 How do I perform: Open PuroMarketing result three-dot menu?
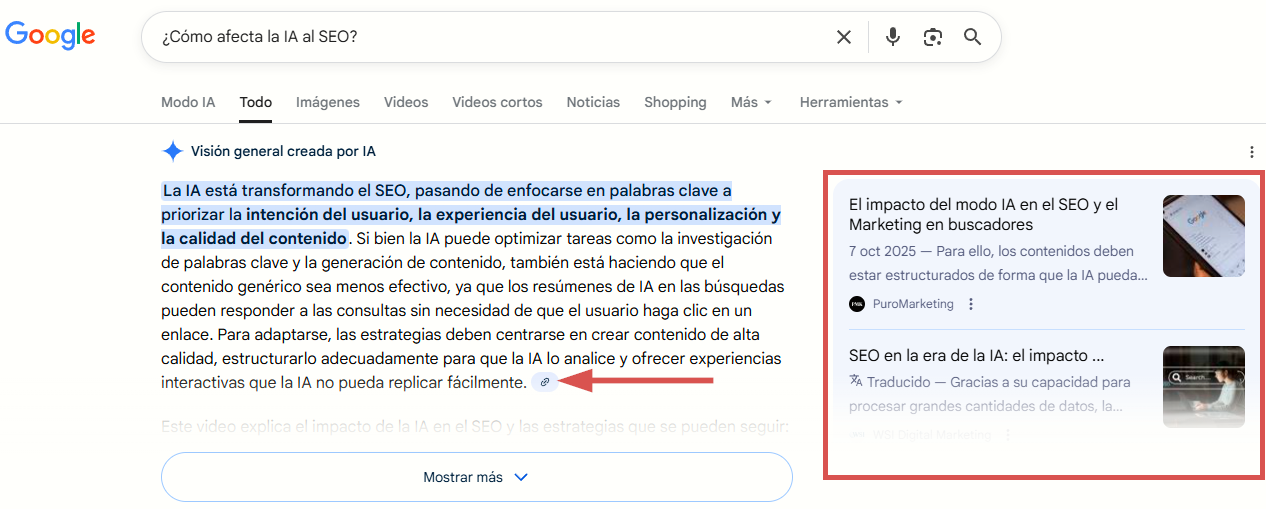tap(971, 304)
